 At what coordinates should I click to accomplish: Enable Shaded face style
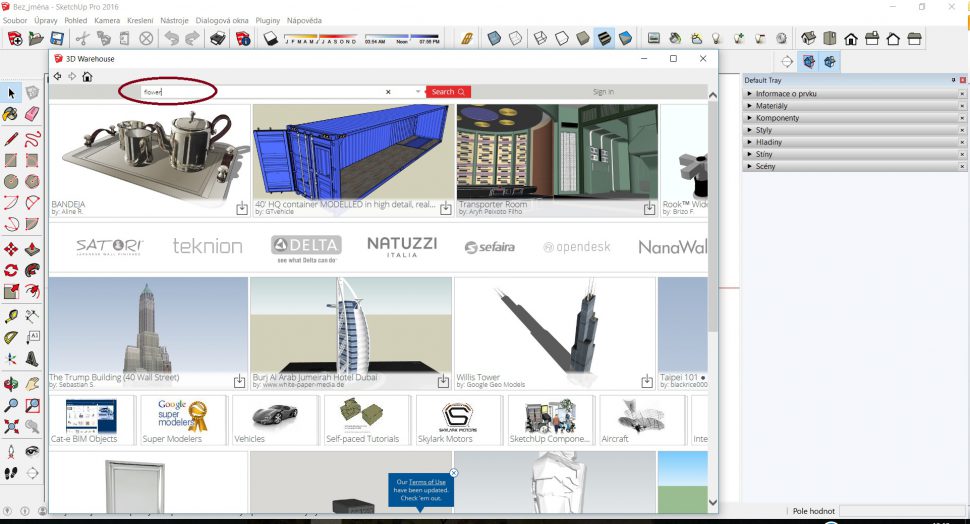(583, 38)
